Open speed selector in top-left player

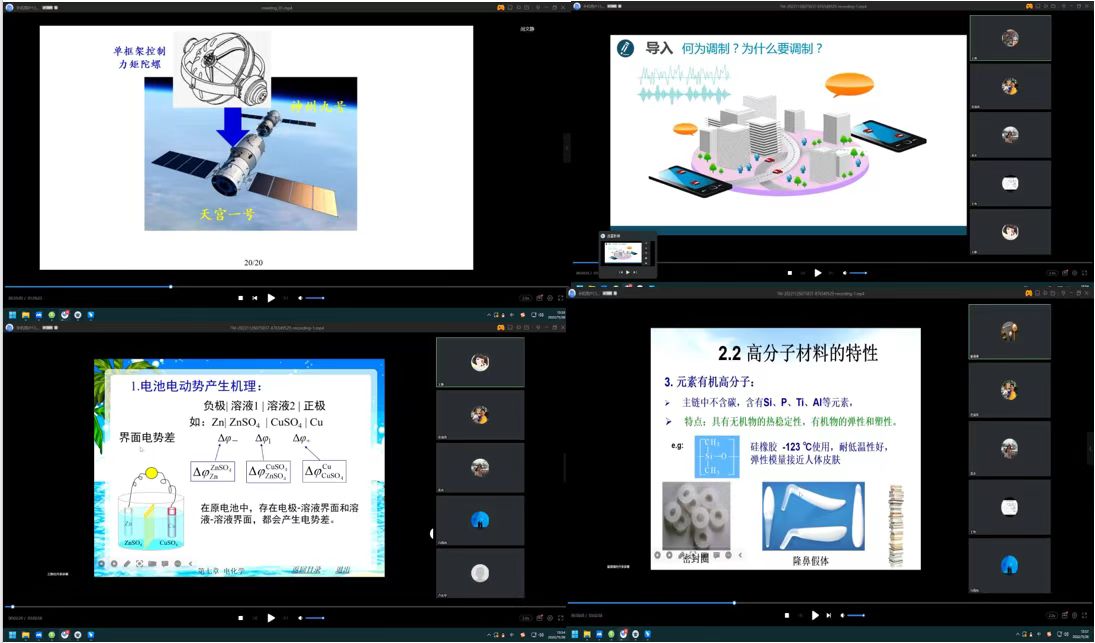click(525, 298)
